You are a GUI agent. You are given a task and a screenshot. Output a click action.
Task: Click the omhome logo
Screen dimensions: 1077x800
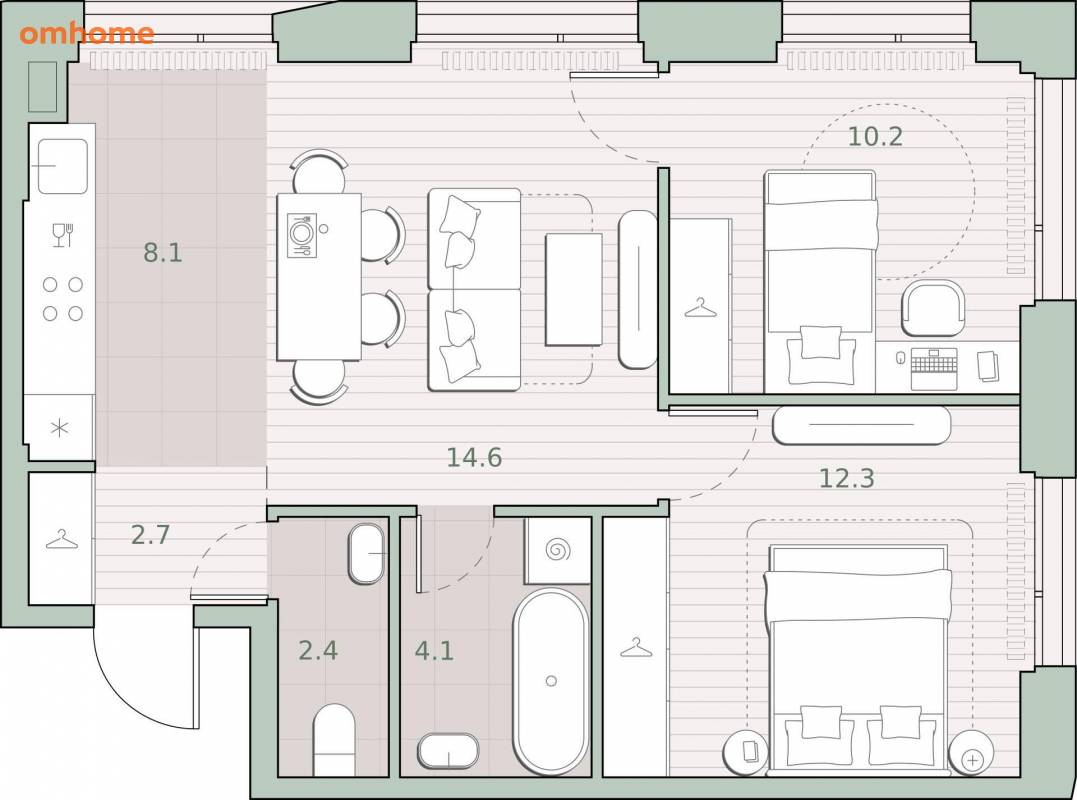click(87, 33)
